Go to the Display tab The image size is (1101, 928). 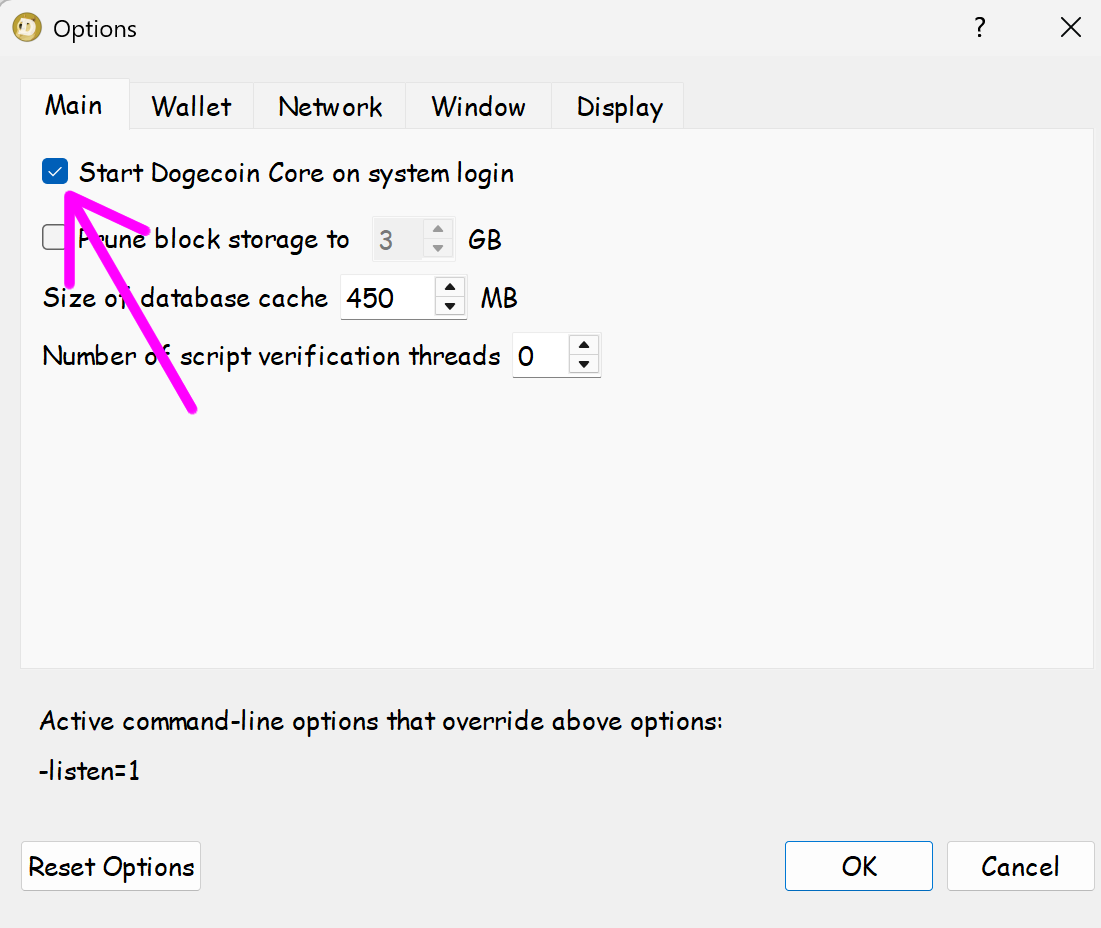coord(618,107)
